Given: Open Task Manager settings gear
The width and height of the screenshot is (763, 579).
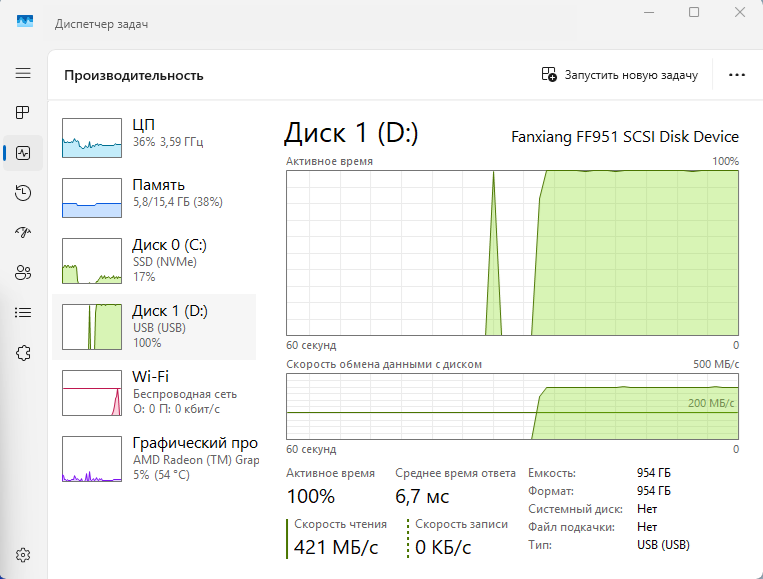Looking at the screenshot, I should point(23,555).
